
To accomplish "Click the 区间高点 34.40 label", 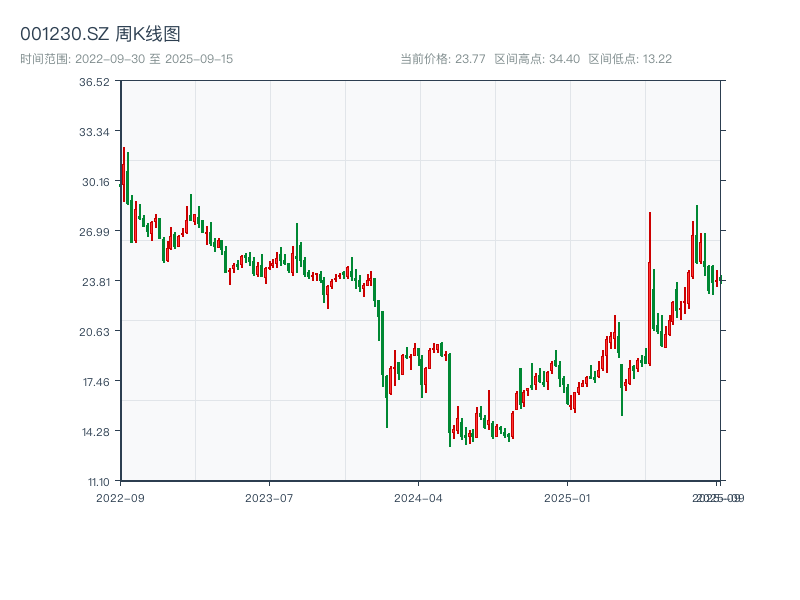I will 537,59.
